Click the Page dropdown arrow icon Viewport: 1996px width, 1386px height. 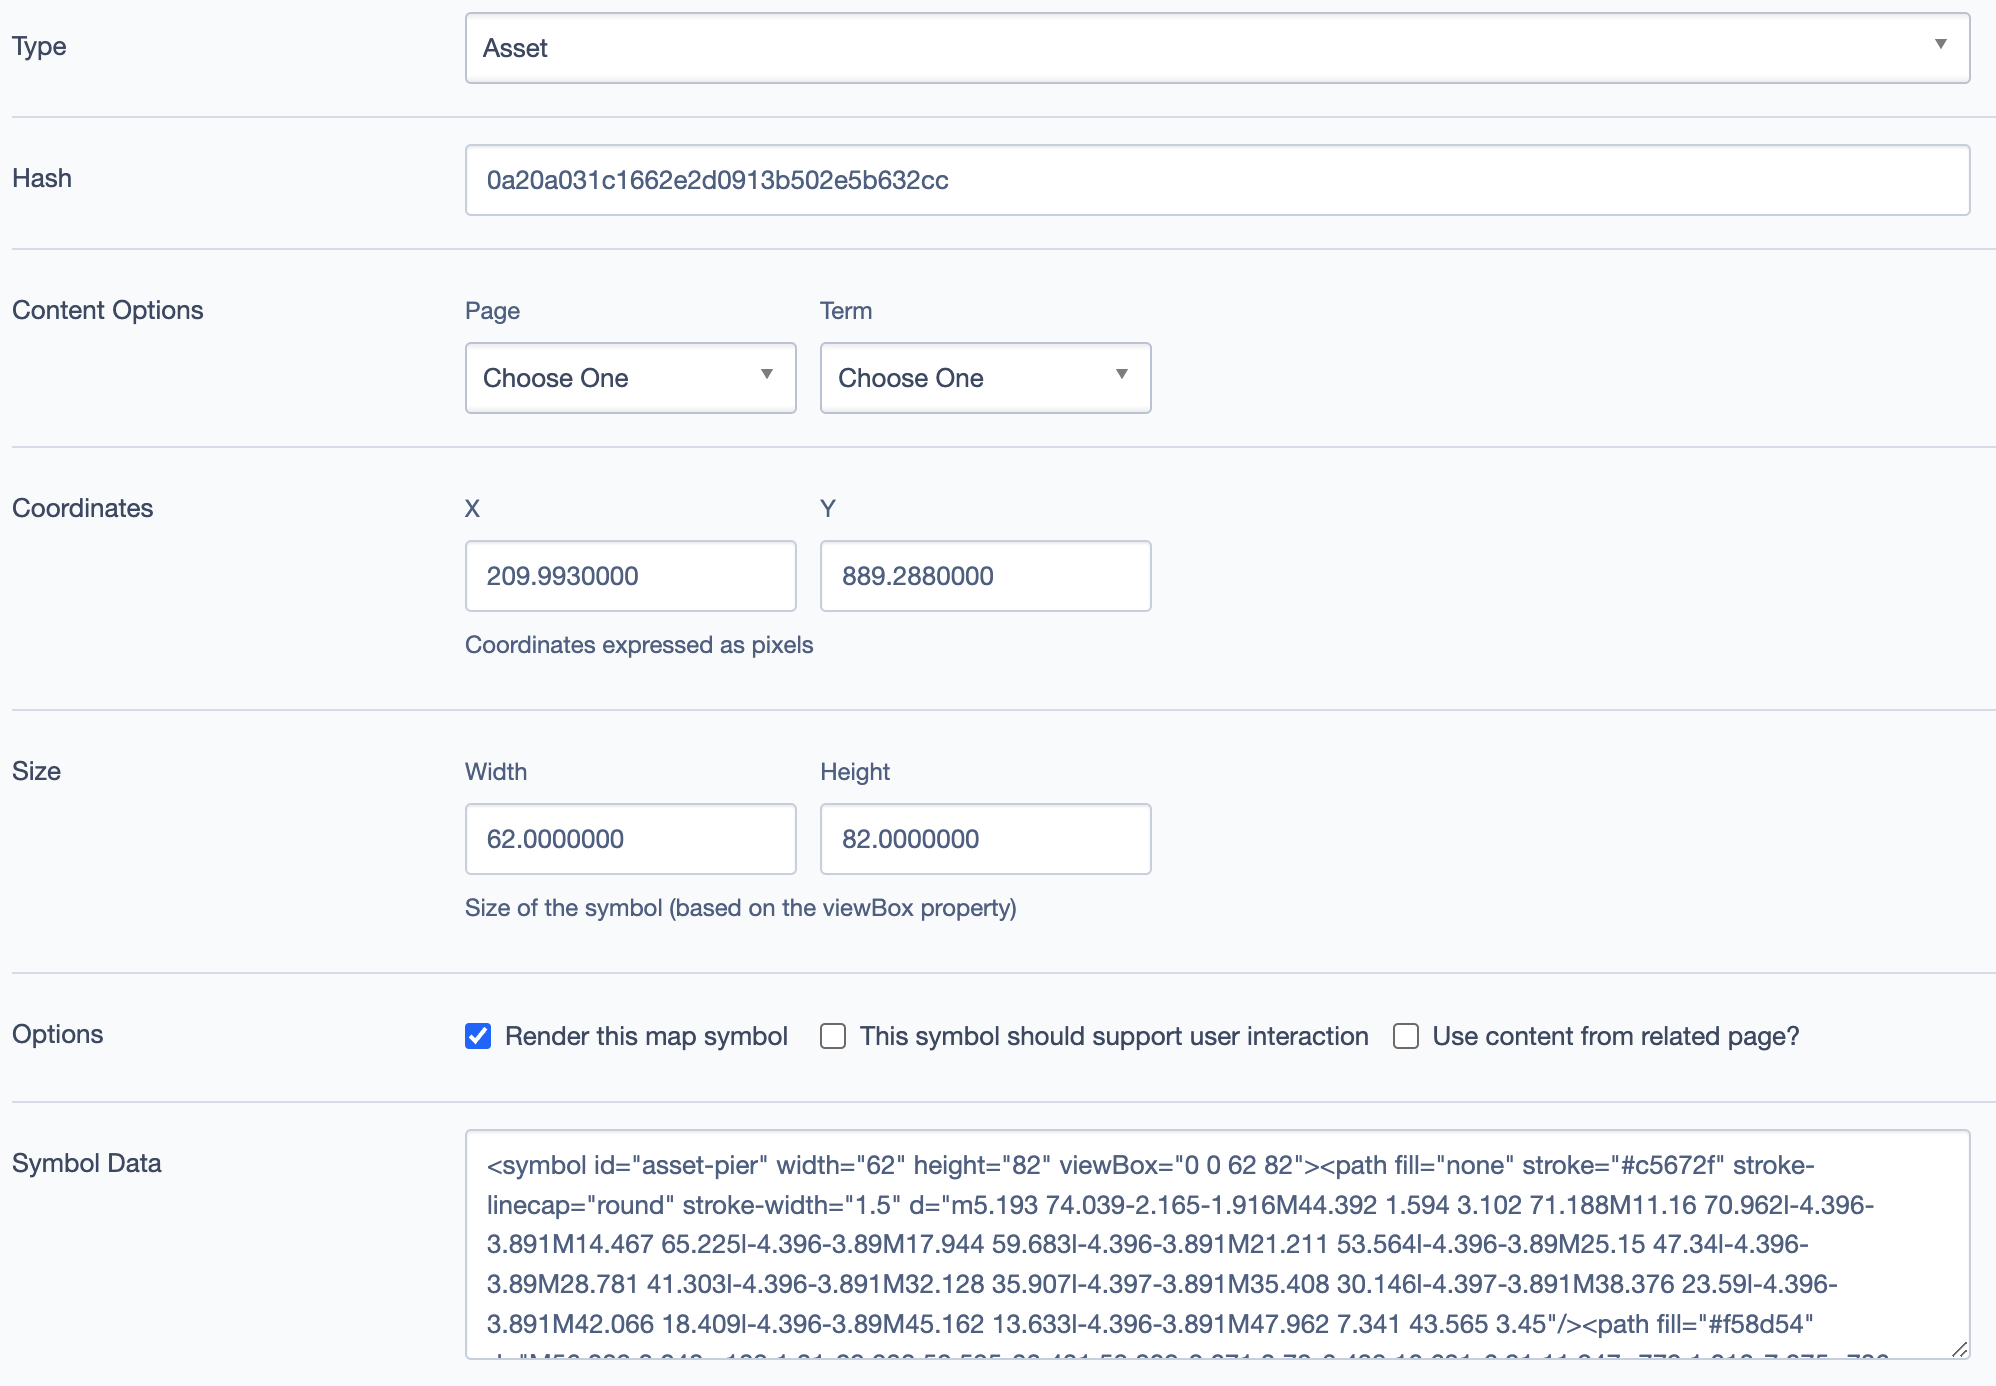pyautogui.click(x=767, y=375)
